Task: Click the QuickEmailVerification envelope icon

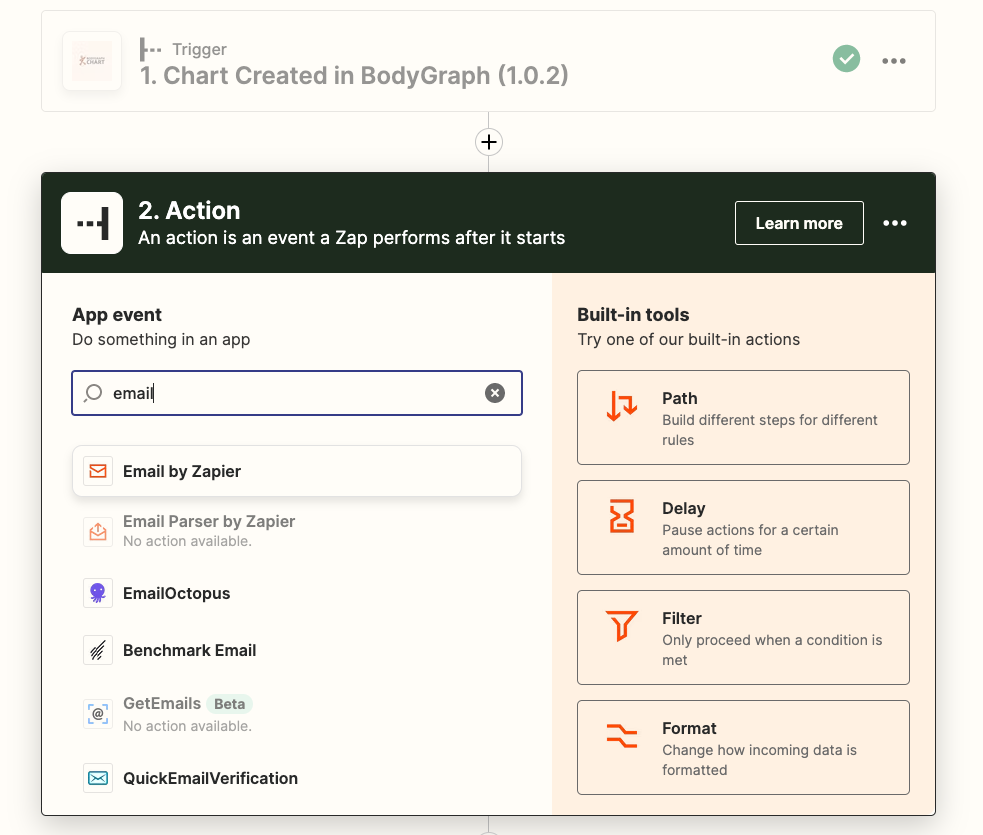Action: click(98, 778)
